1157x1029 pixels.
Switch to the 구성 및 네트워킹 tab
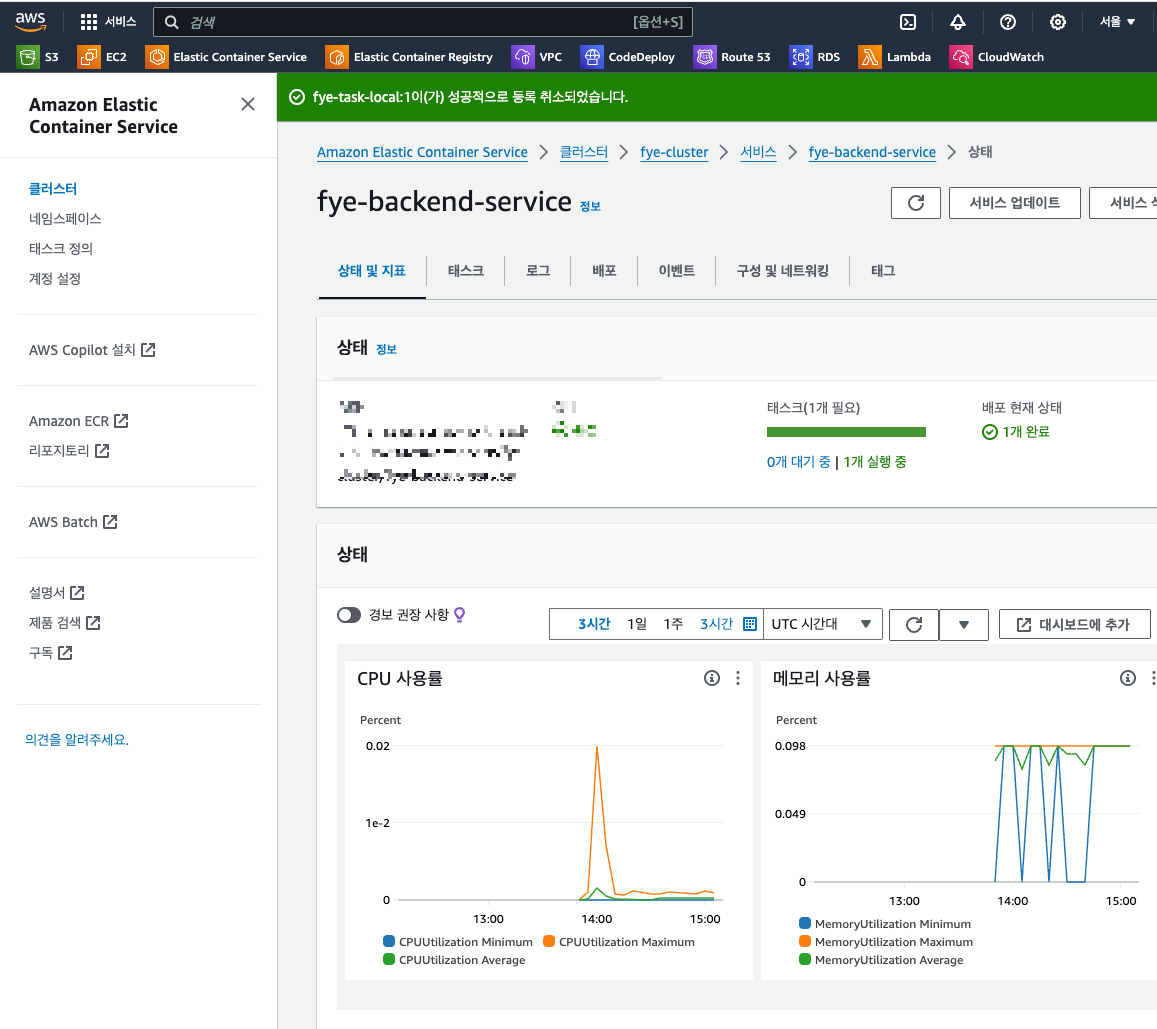click(783, 271)
